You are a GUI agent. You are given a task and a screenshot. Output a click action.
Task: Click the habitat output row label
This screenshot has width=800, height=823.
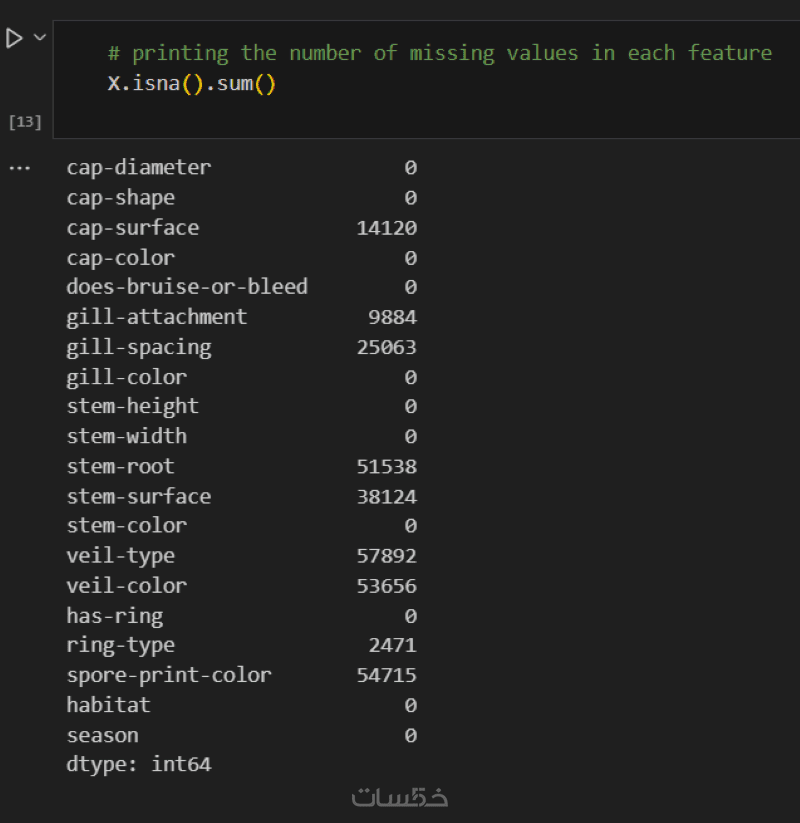(109, 705)
